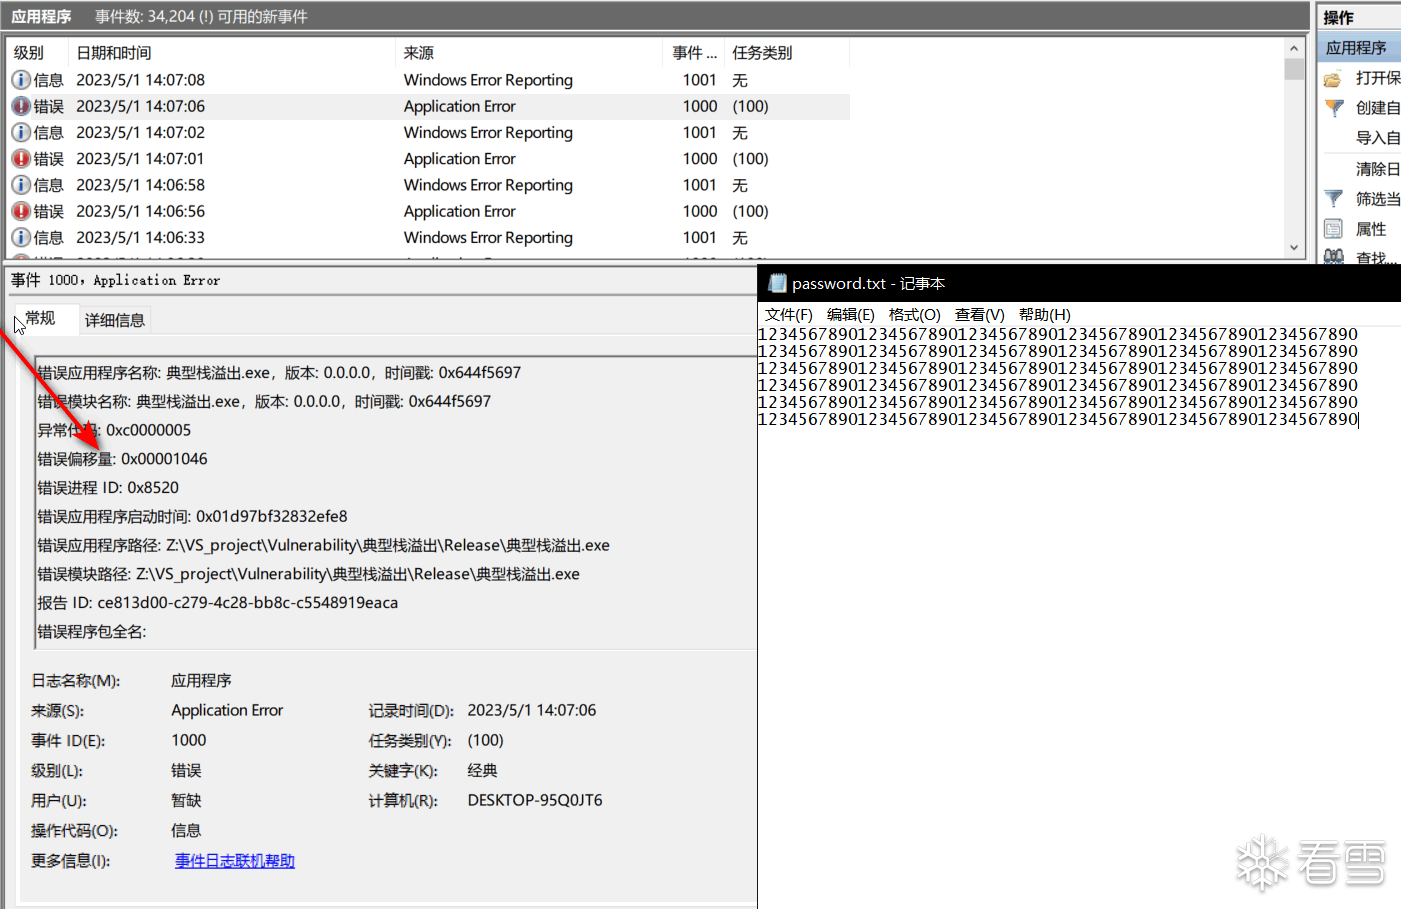The image size is (1401, 909).
Task: Select the Application Error row at 14:06:56
Action: (x=429, y=211)
